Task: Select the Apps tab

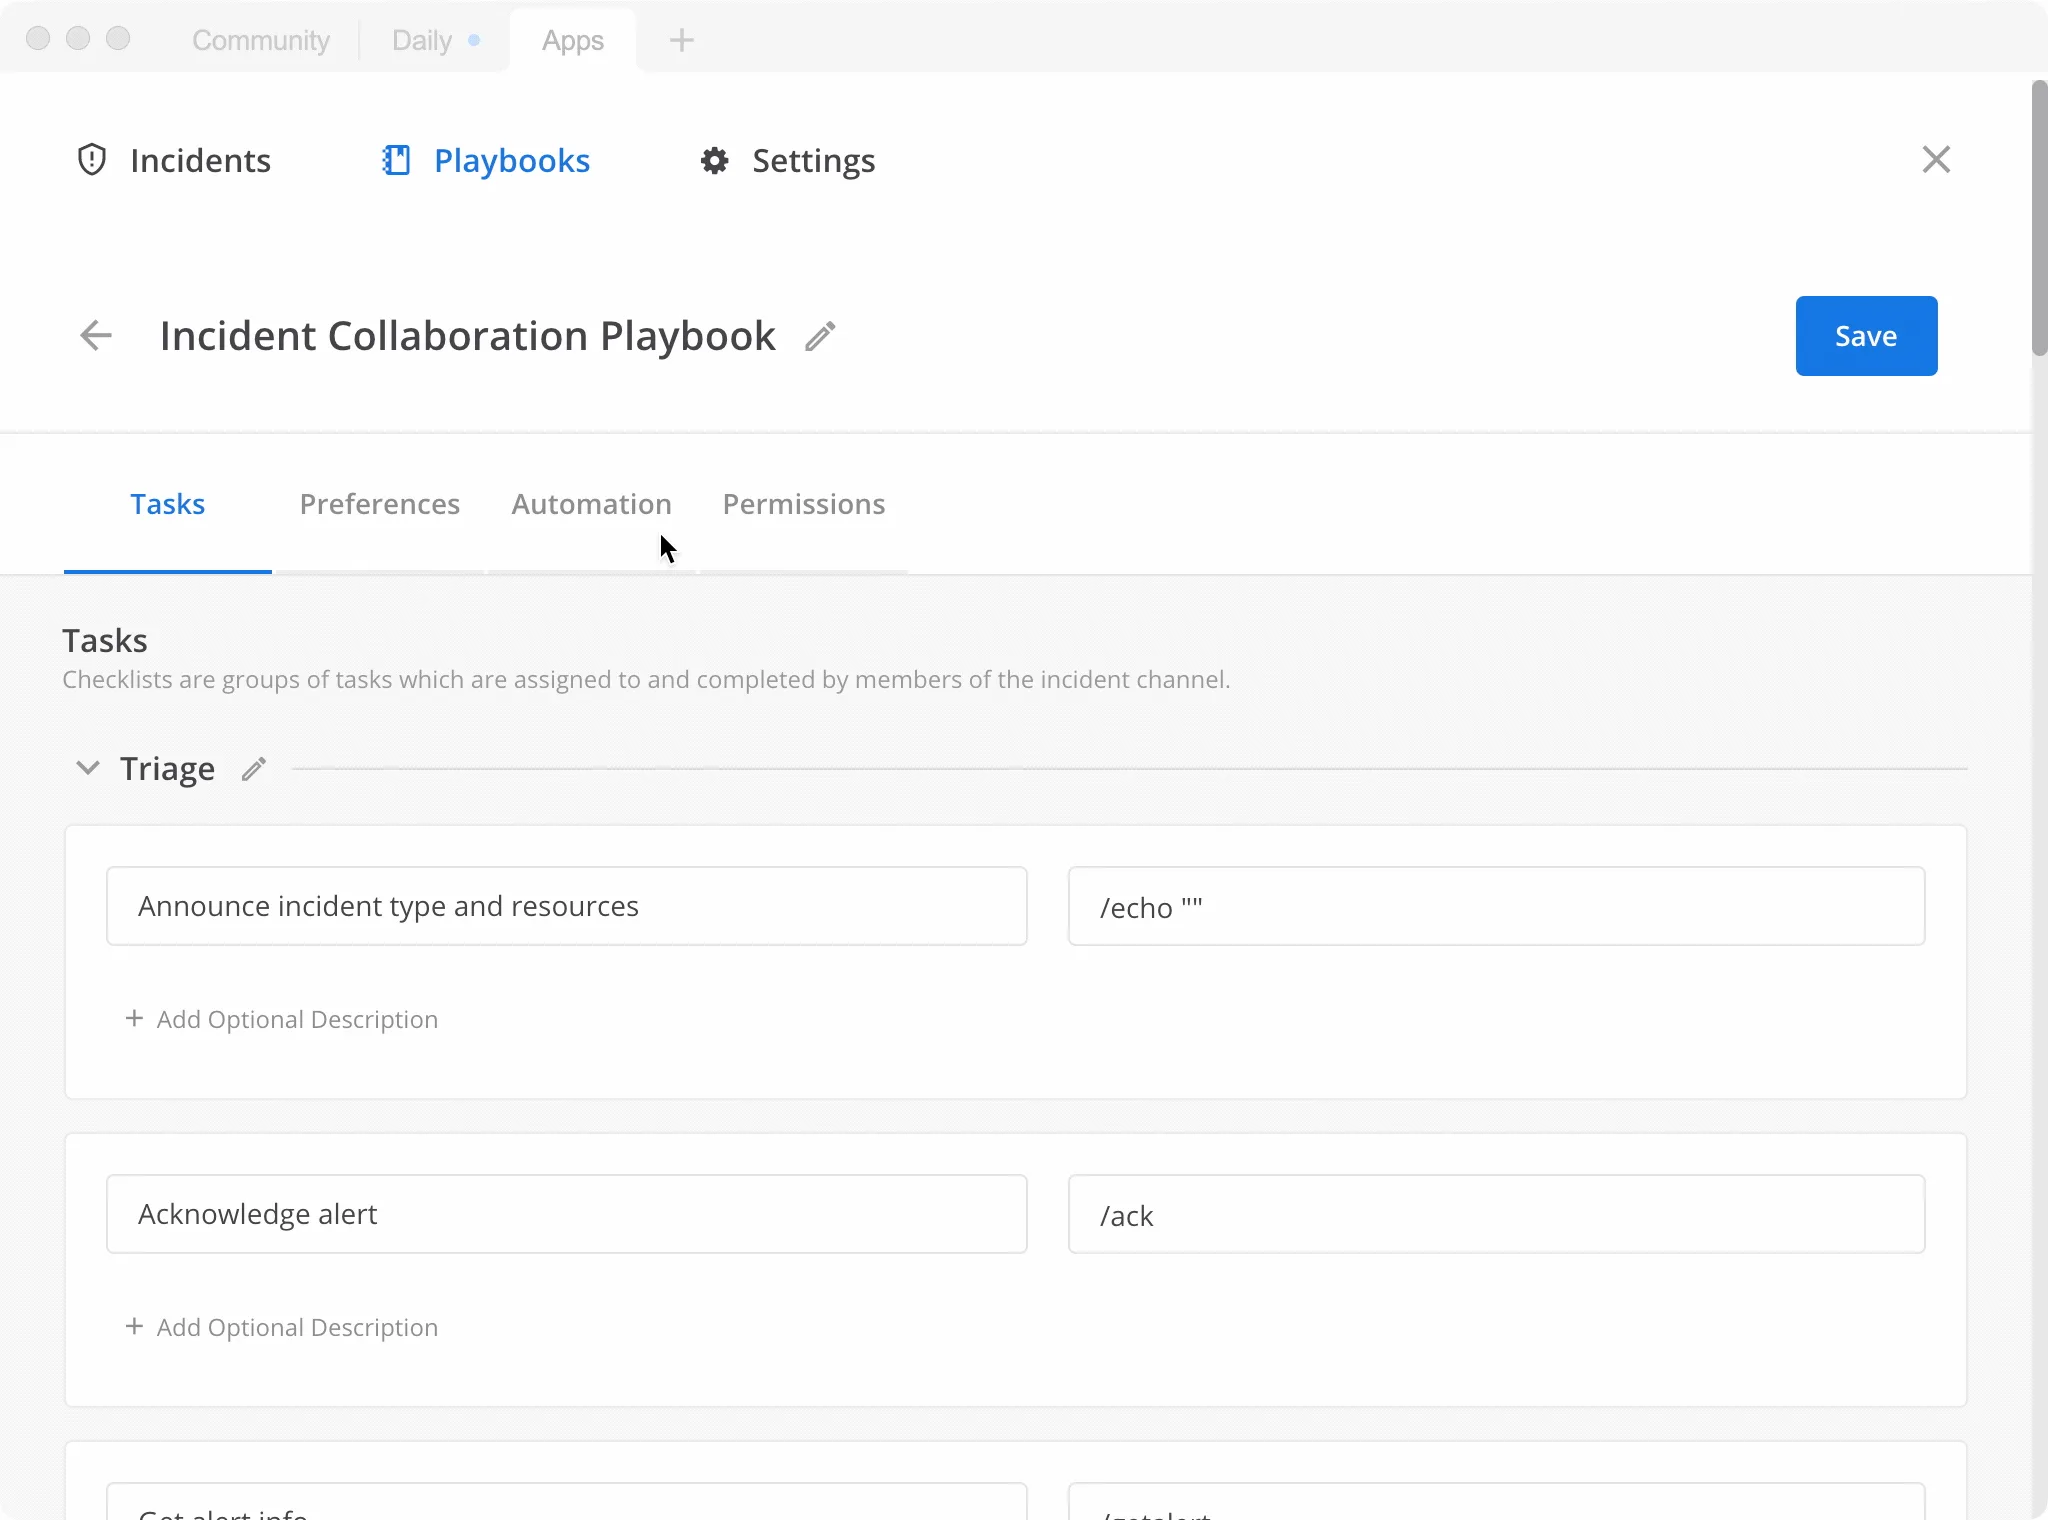Action: coord(573,40)
